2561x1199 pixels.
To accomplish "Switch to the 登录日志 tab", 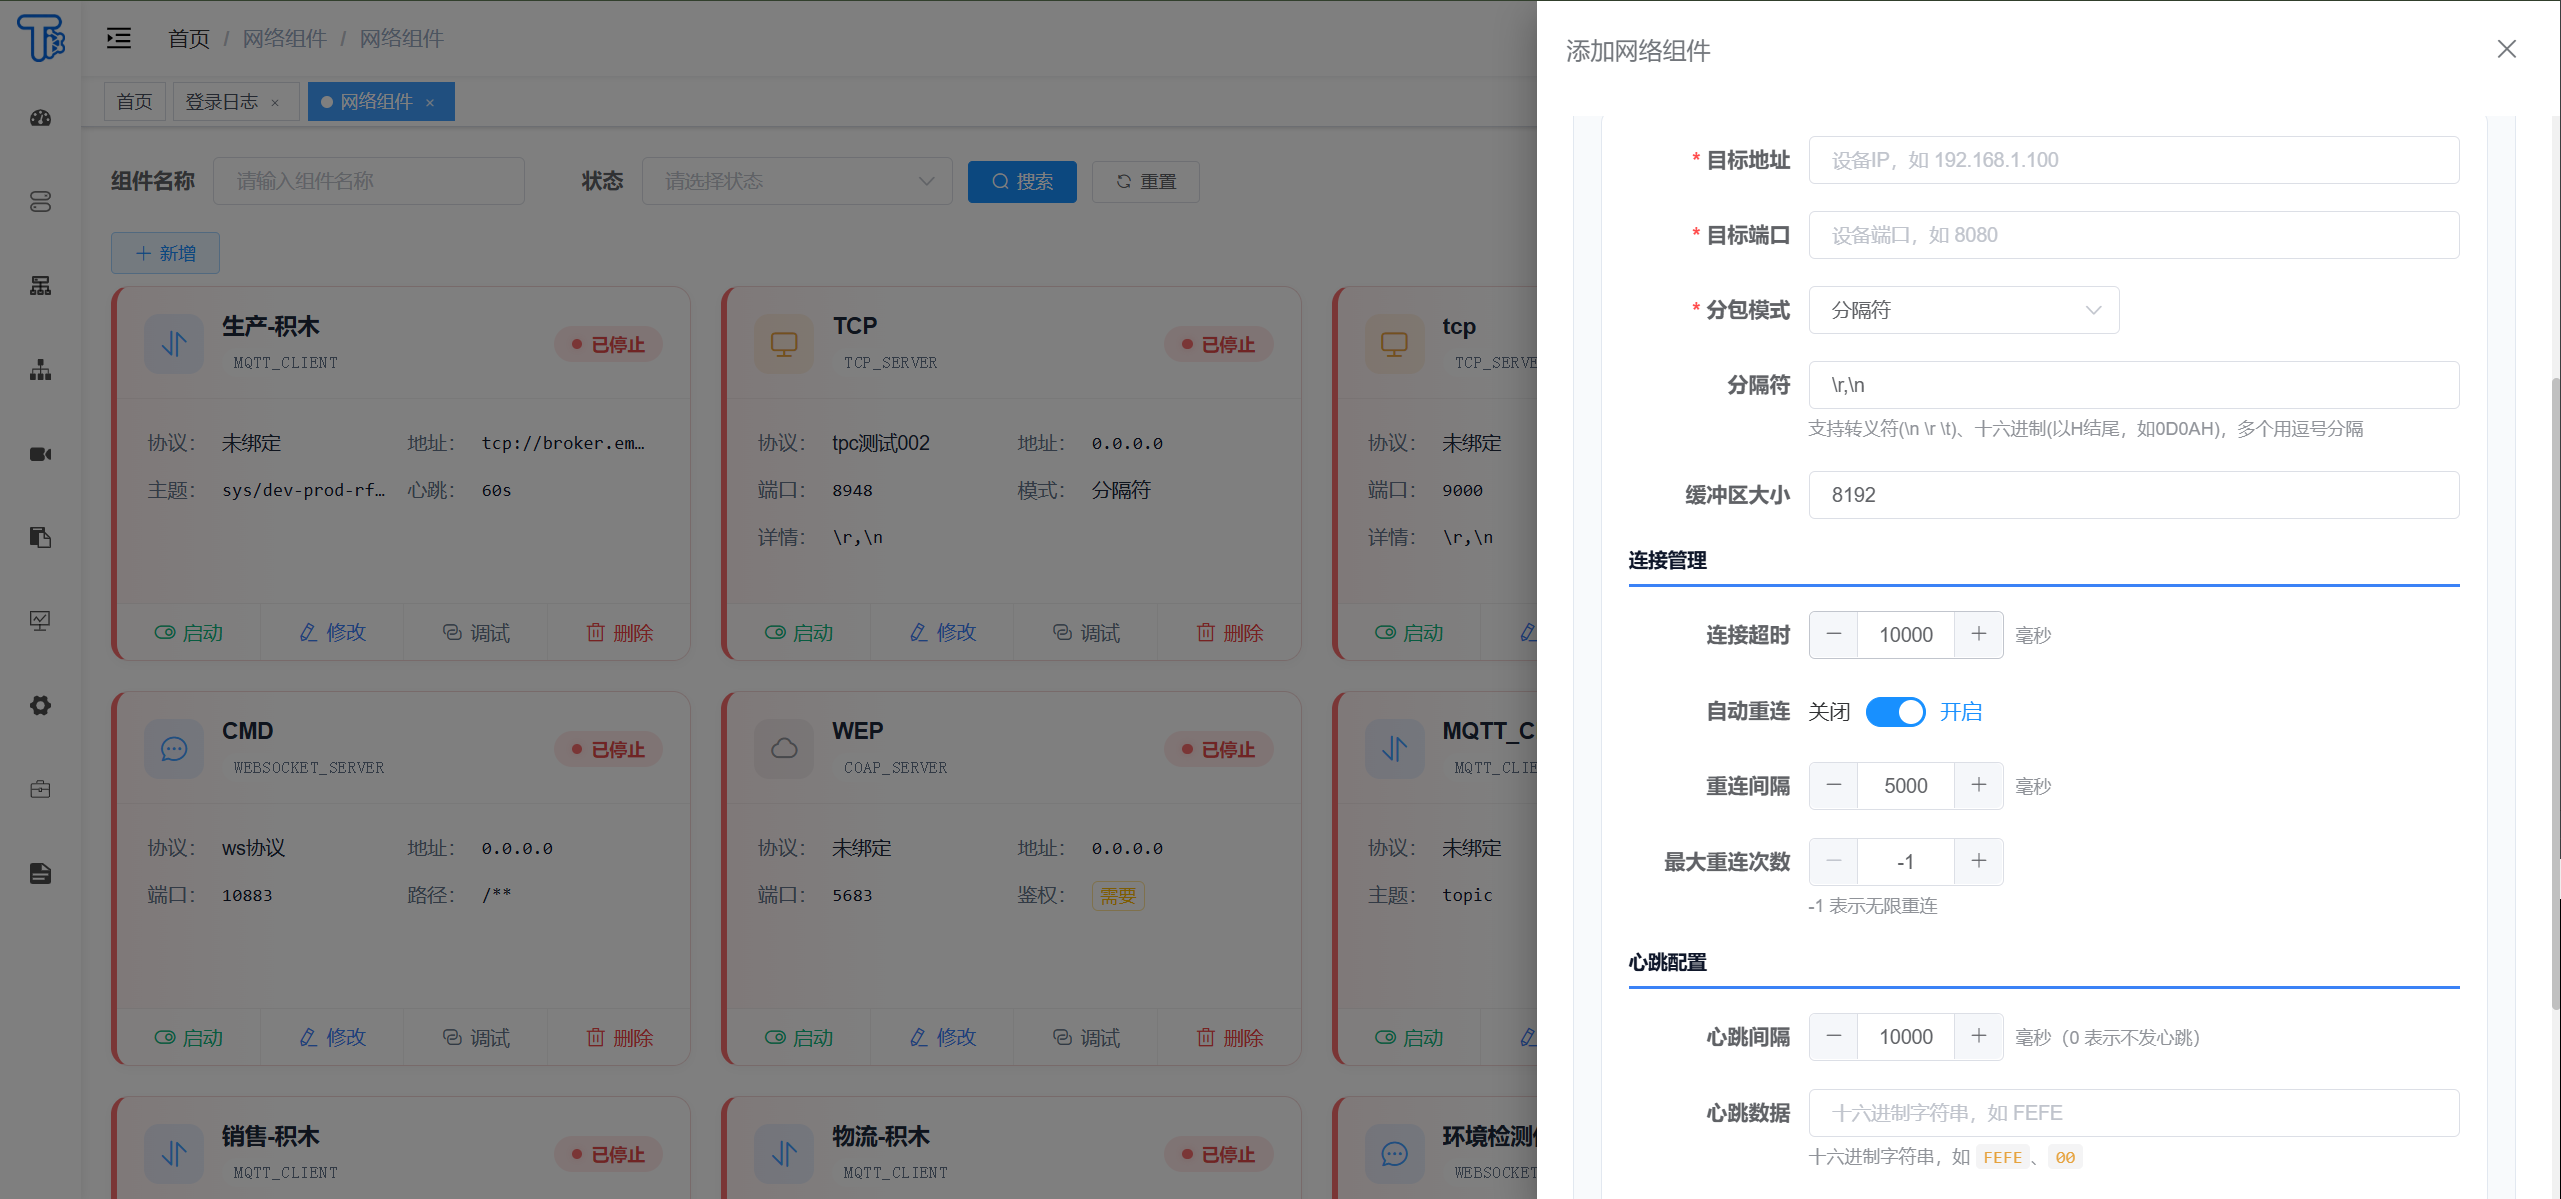I will pyautogui.click(x=222, y=101).
